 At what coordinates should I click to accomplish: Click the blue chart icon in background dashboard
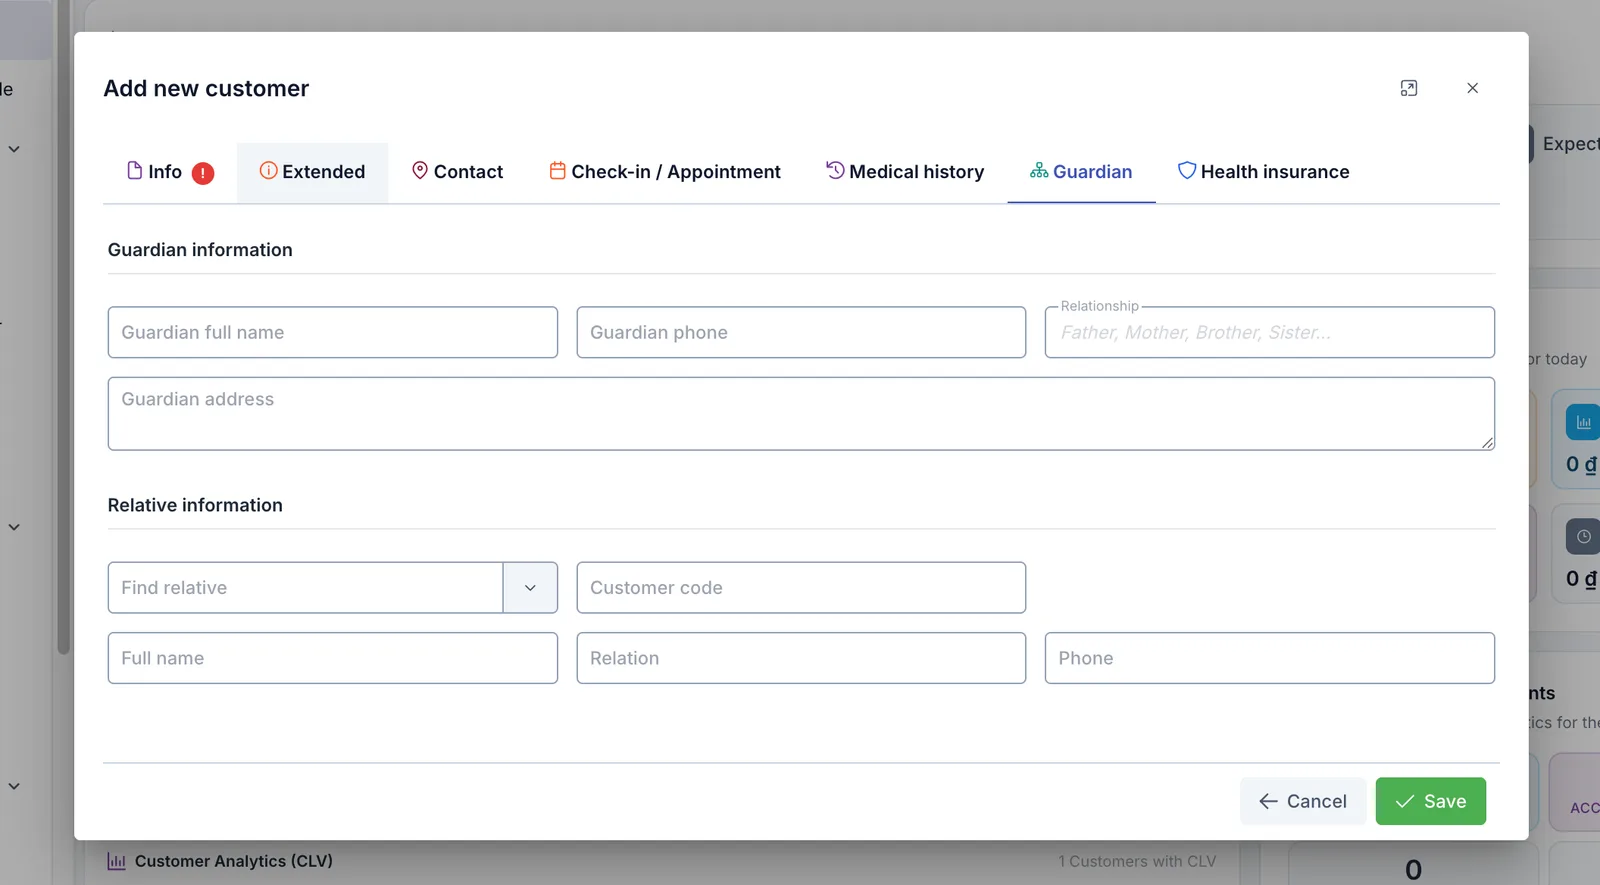coord(1583,423)
